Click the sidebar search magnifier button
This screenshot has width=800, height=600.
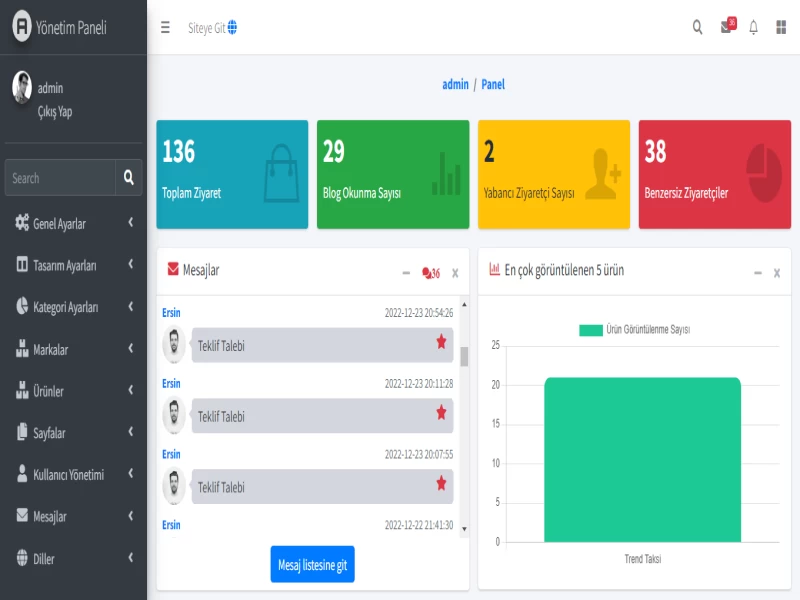point(129,178)
